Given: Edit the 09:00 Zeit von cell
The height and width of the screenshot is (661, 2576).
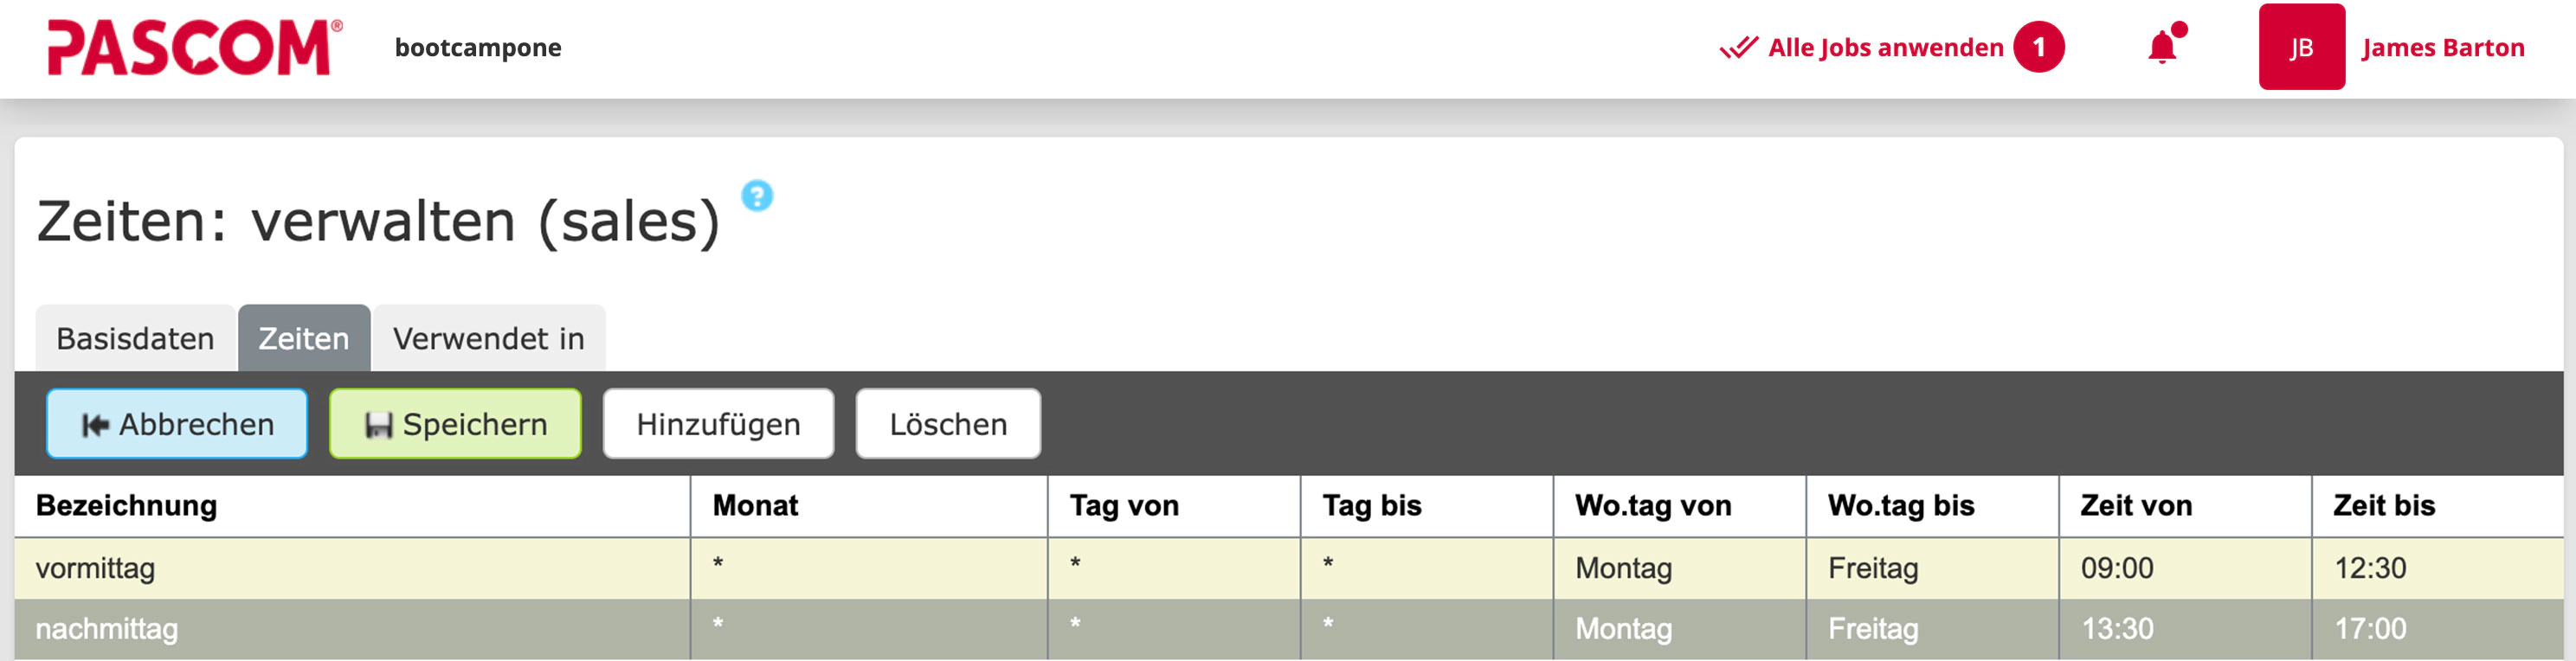Looking at the screenshot, I should click(2117, 568).
